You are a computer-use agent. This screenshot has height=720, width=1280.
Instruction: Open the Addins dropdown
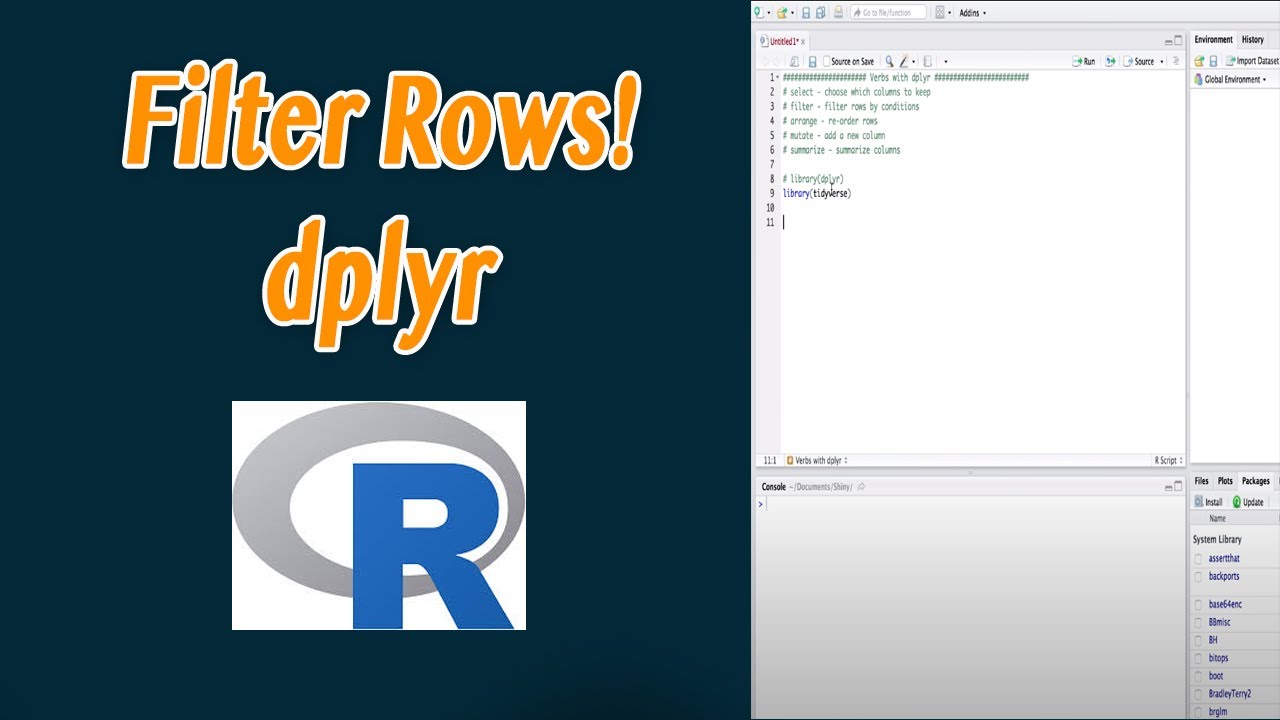coord(972,13)
